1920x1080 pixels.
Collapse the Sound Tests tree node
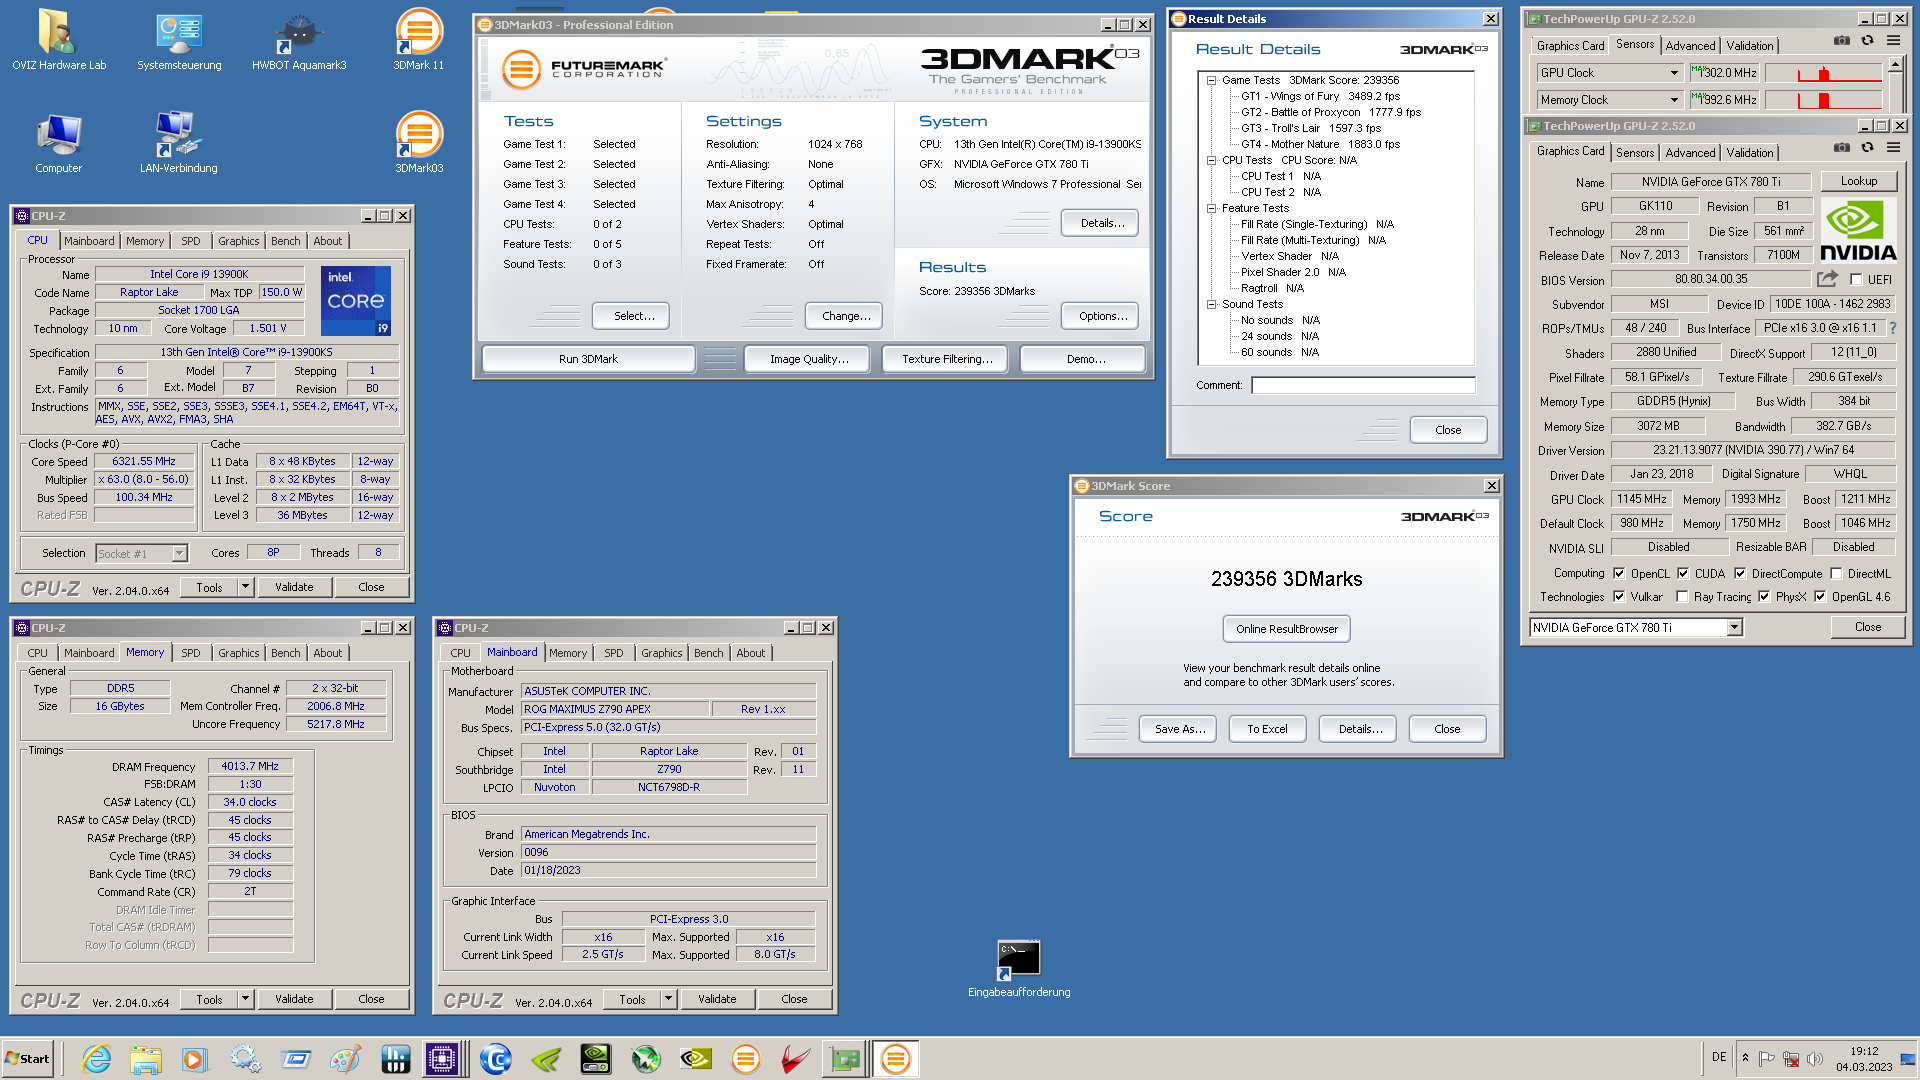[x=1211, y=304]
